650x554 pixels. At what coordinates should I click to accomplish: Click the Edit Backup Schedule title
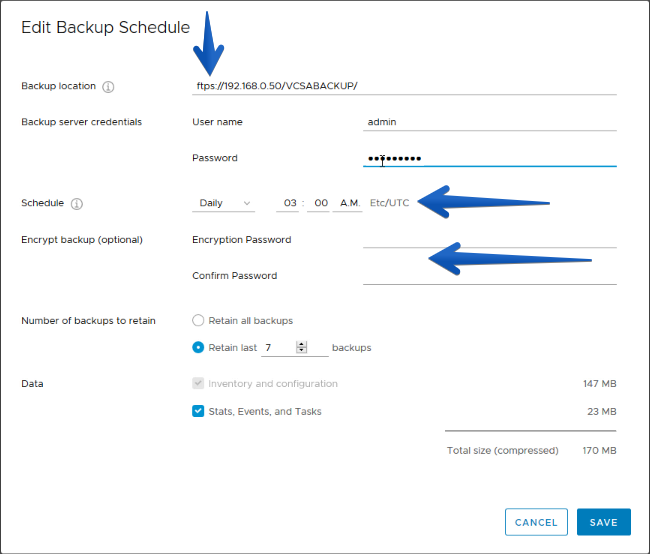coord(106,27)
